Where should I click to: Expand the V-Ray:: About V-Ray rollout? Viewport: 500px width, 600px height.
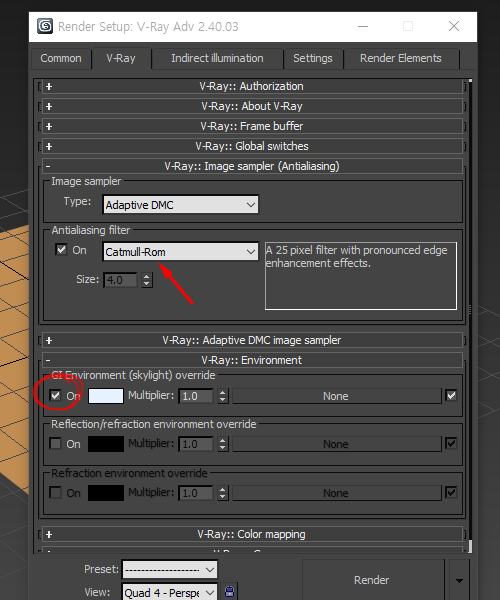252,106
